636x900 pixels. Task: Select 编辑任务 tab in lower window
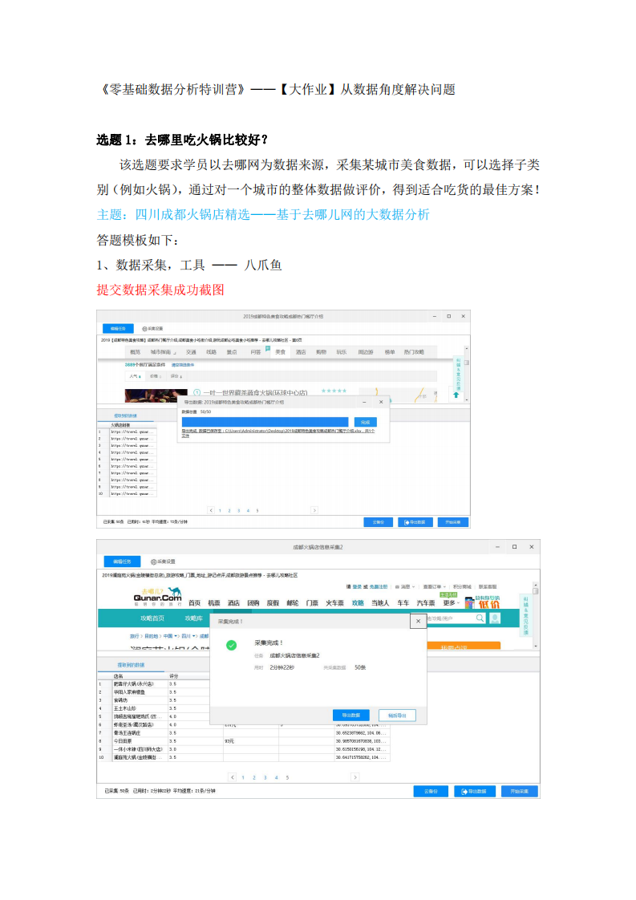click(122, 561)
